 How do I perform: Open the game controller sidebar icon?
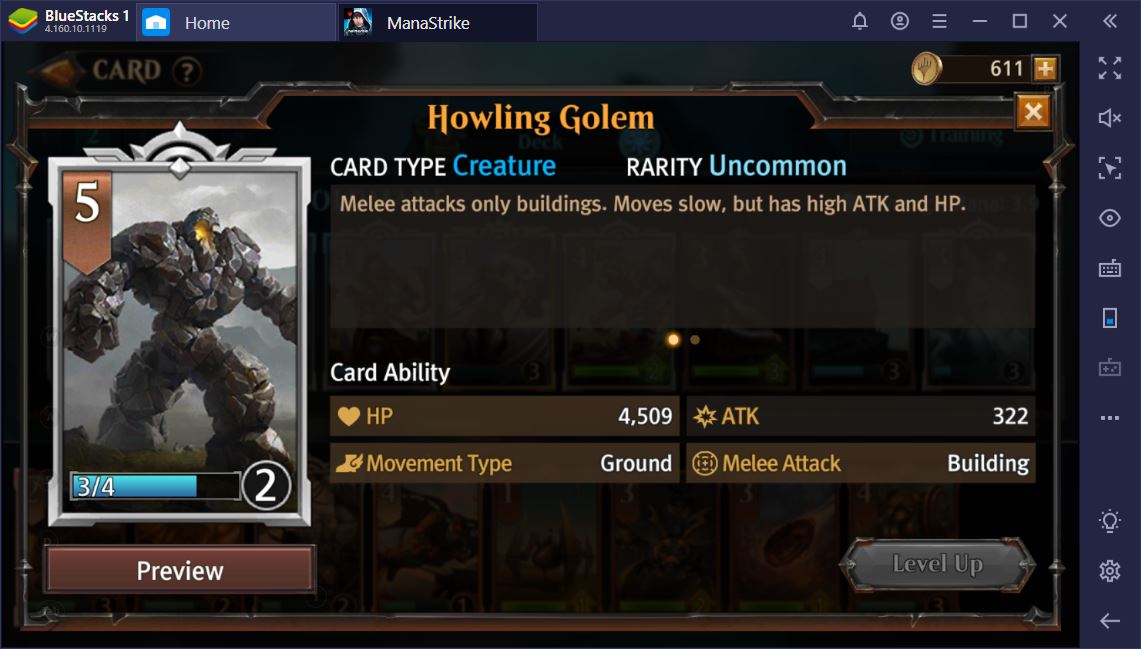[x=1109, y=367]
